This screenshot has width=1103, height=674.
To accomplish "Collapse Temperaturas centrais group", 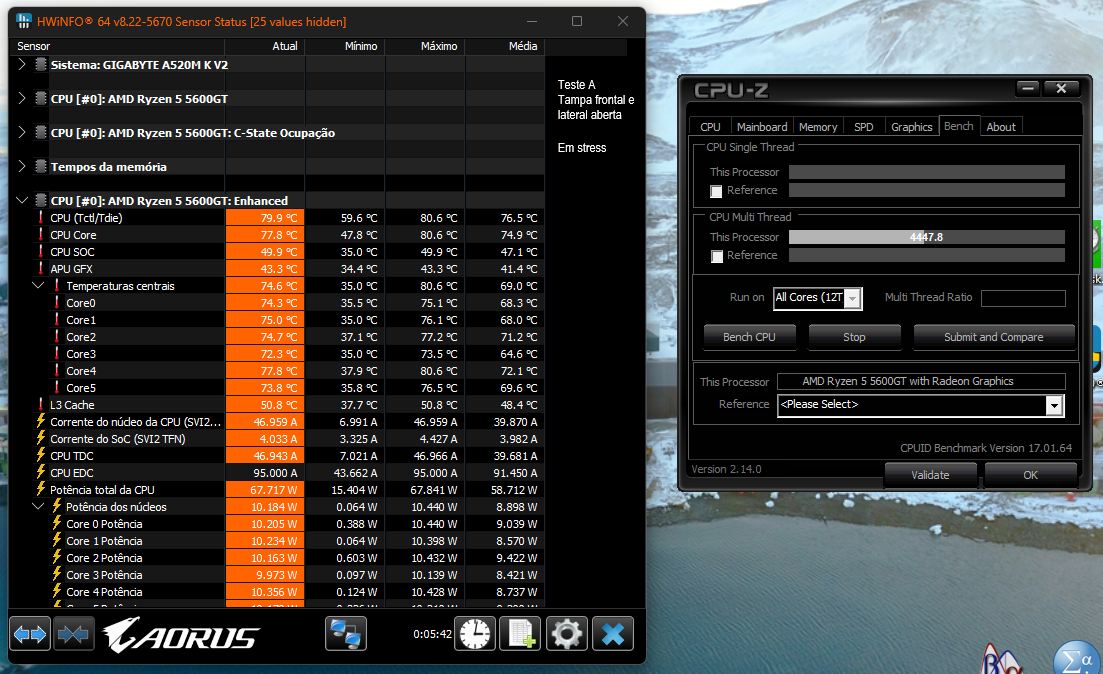I will [x=38, y=286].
